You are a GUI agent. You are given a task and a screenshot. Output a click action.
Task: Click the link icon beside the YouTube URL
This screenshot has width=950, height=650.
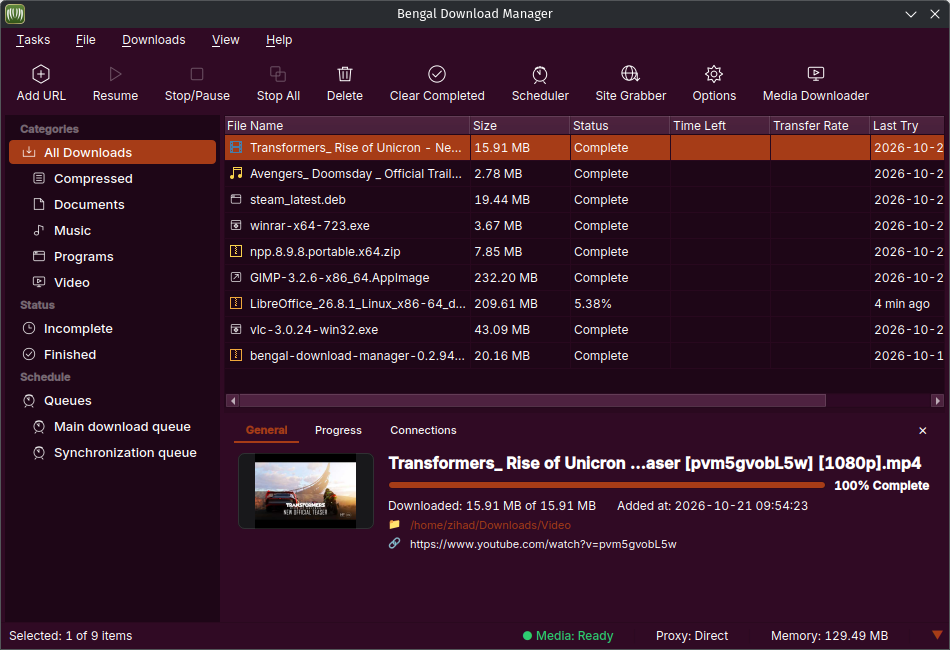pos(394,543)
